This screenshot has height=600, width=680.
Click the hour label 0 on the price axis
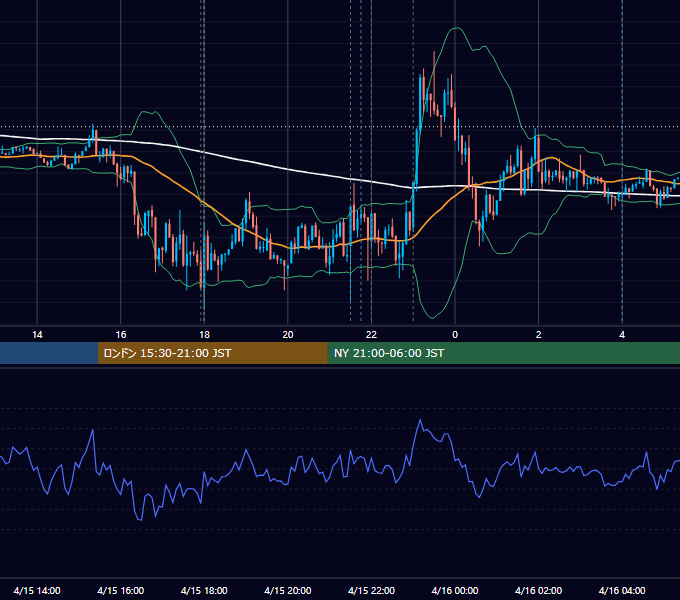[x=455, y=335]
